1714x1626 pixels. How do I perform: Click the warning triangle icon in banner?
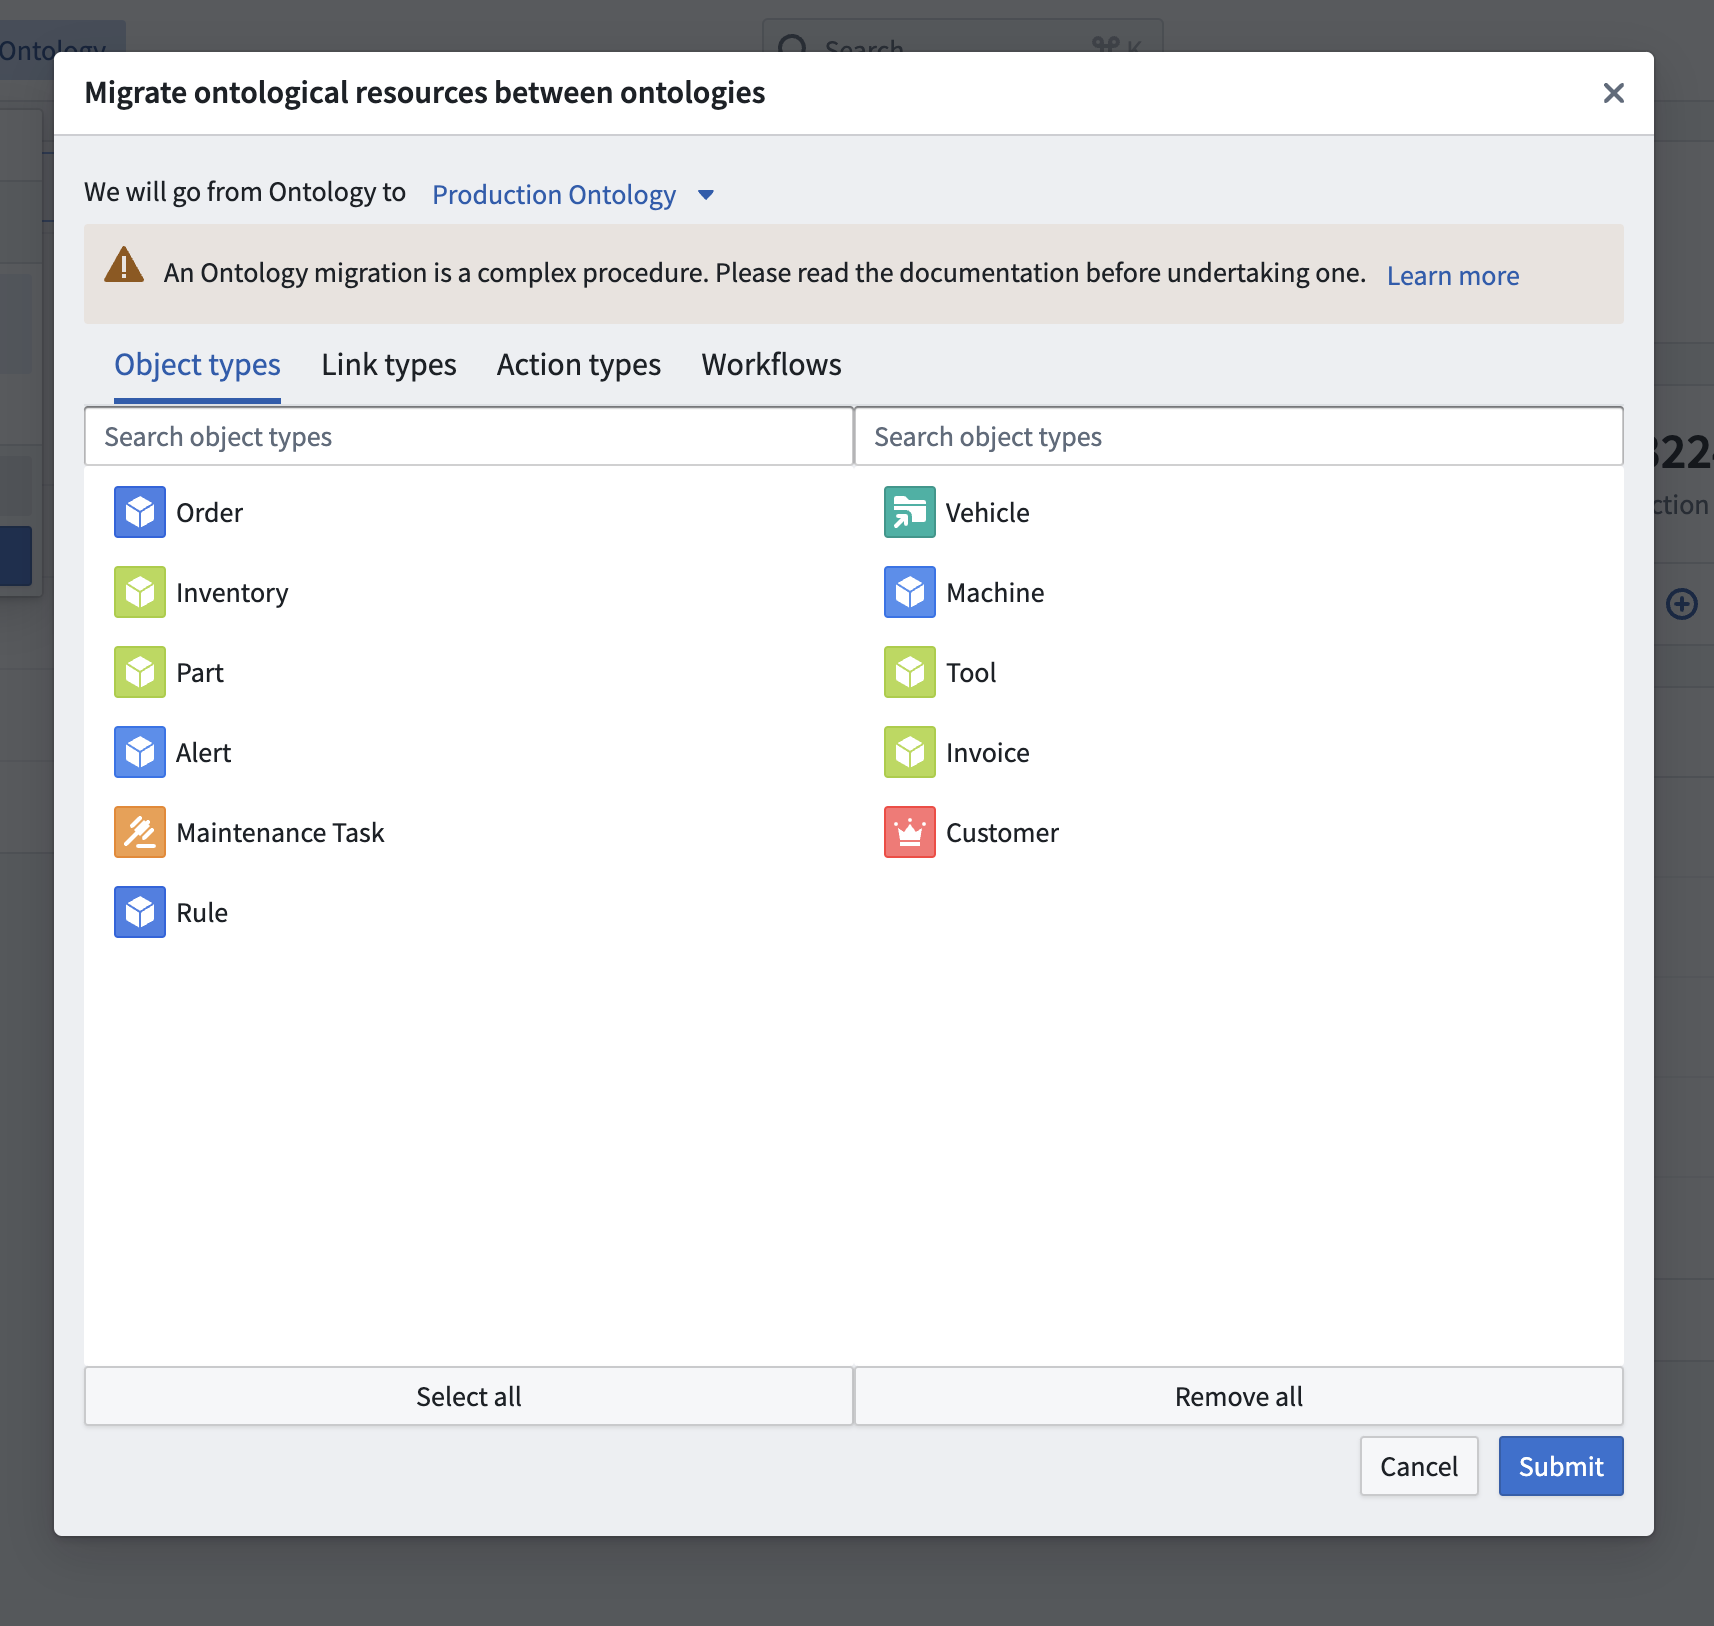(x=124, y=266)
